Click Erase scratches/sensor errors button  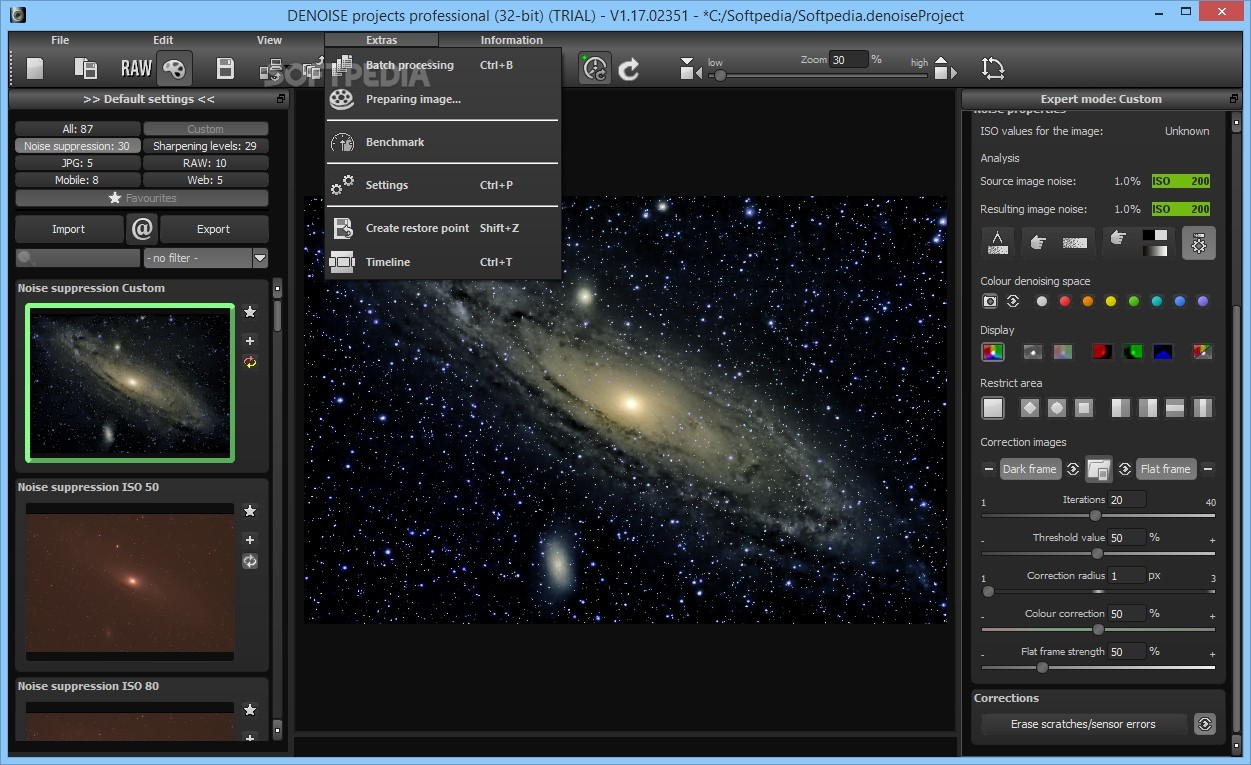(x=1083, y=724)
